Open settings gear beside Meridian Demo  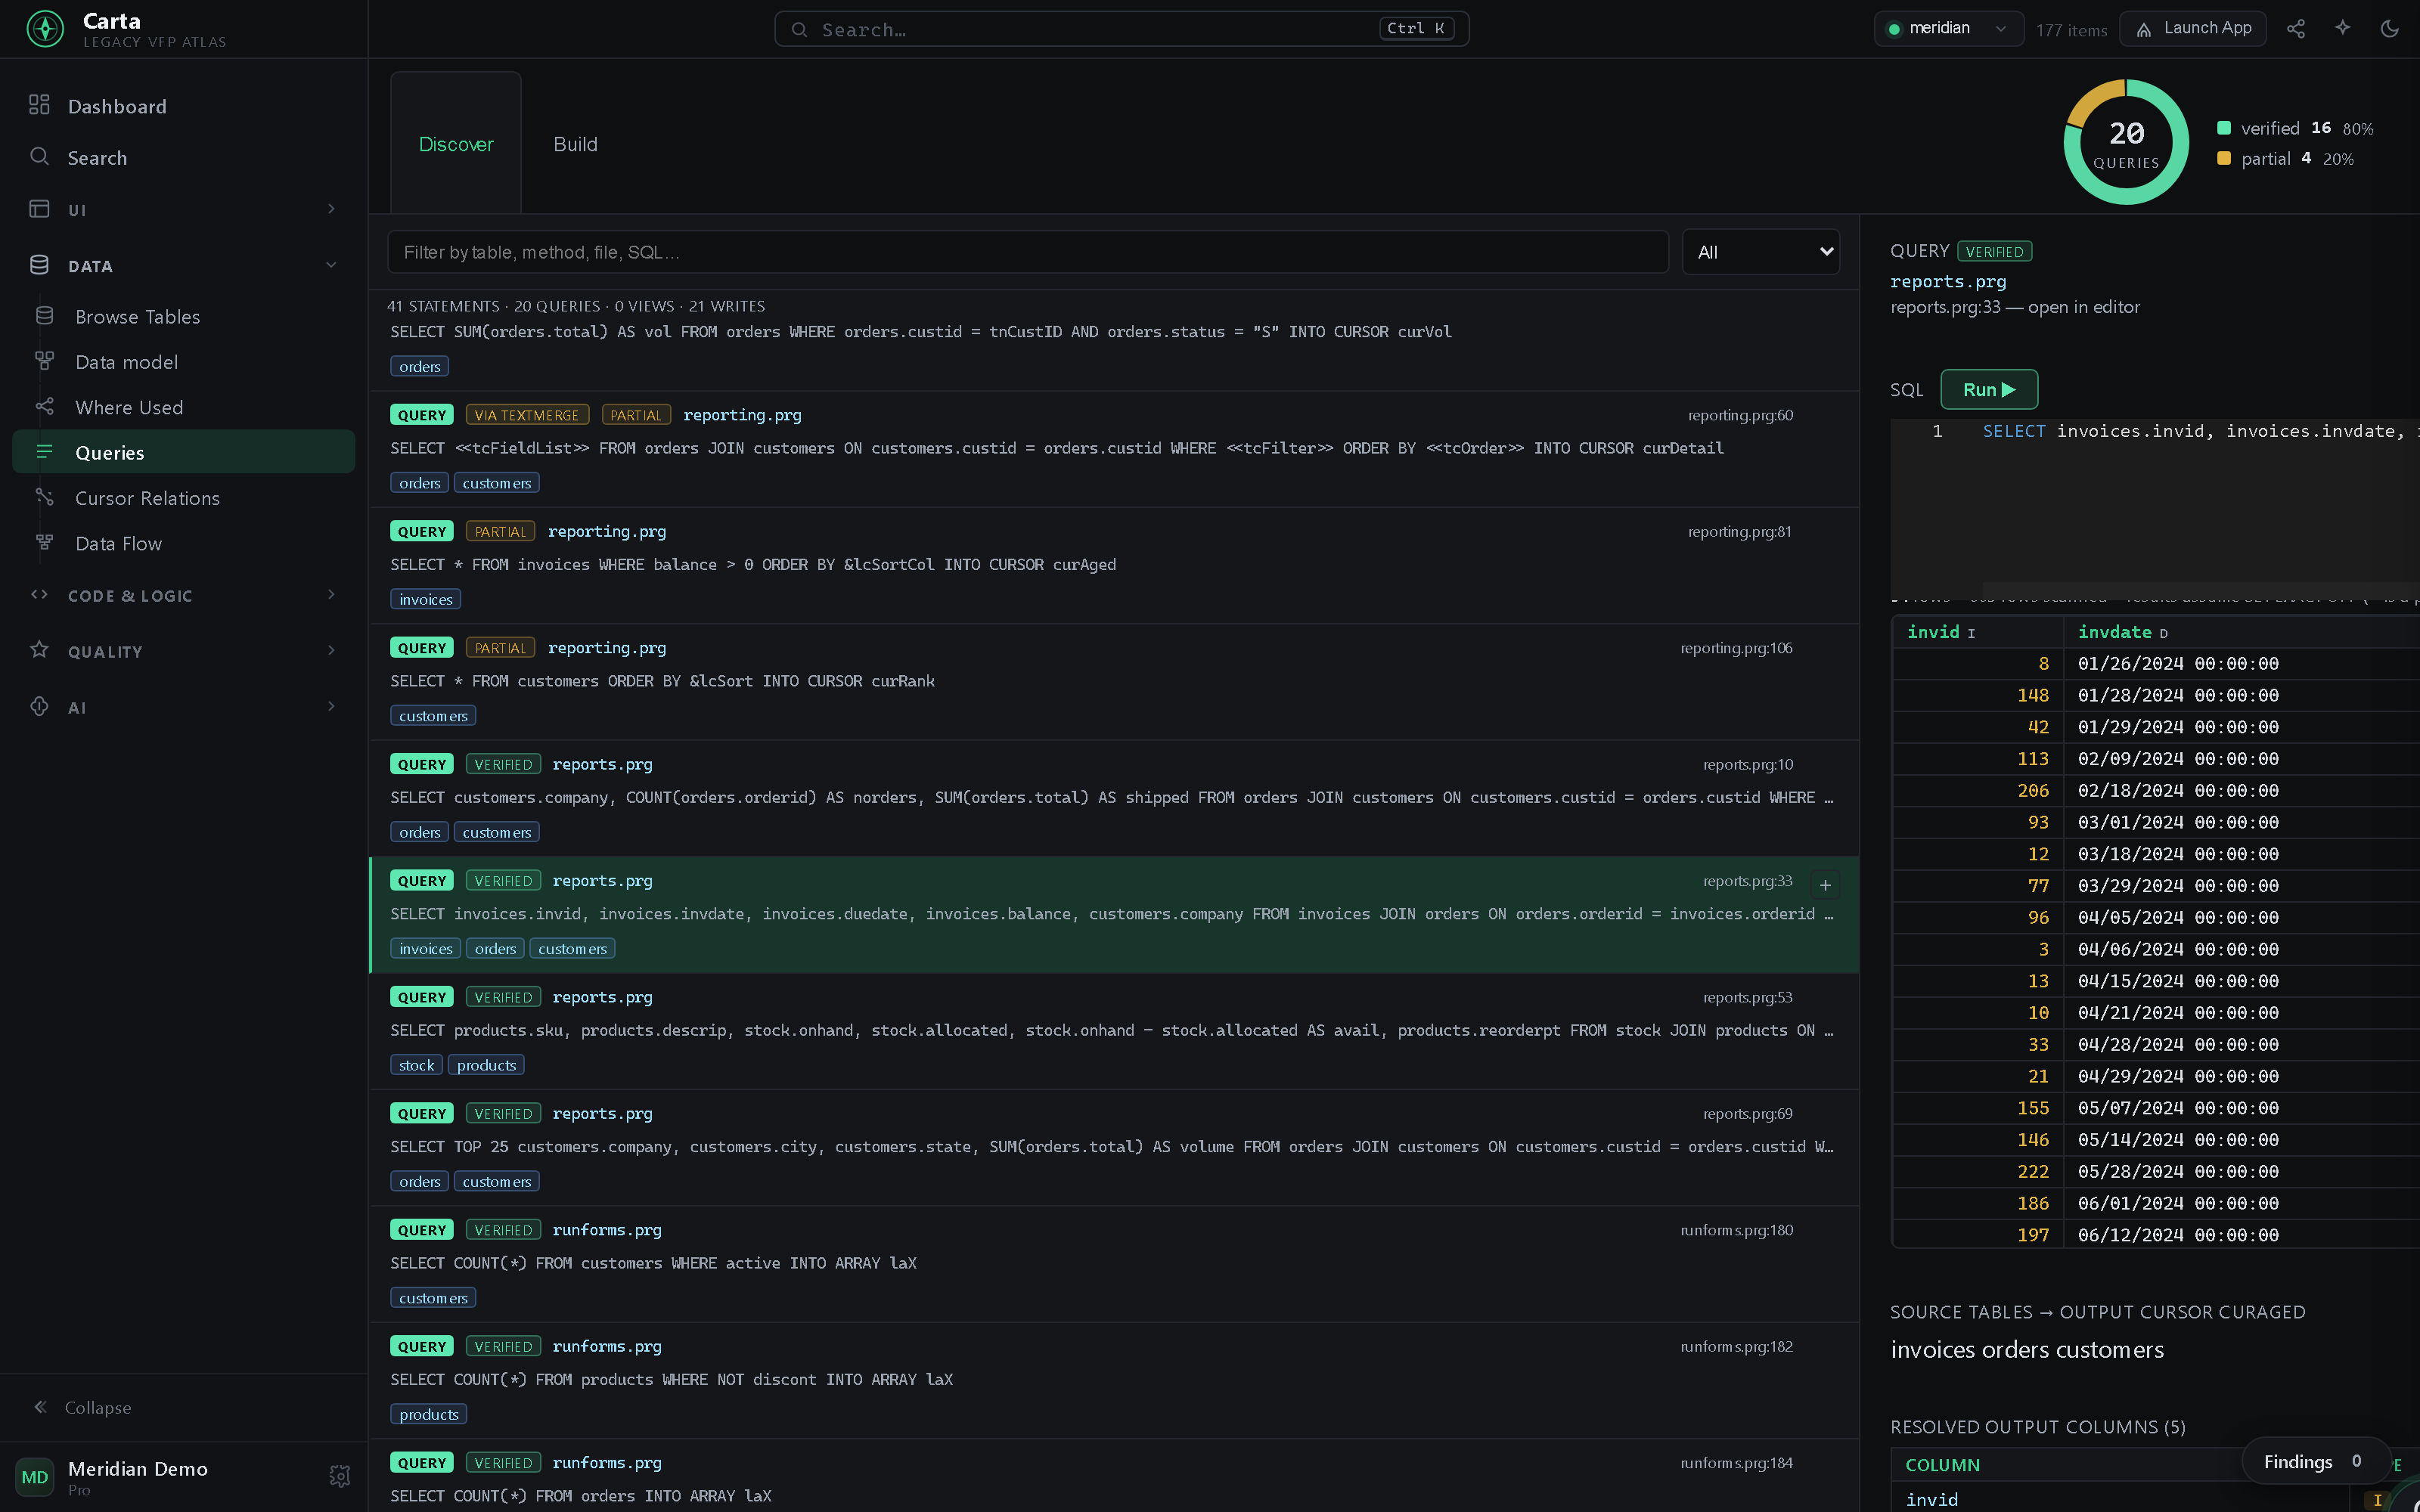(340, 1476)
